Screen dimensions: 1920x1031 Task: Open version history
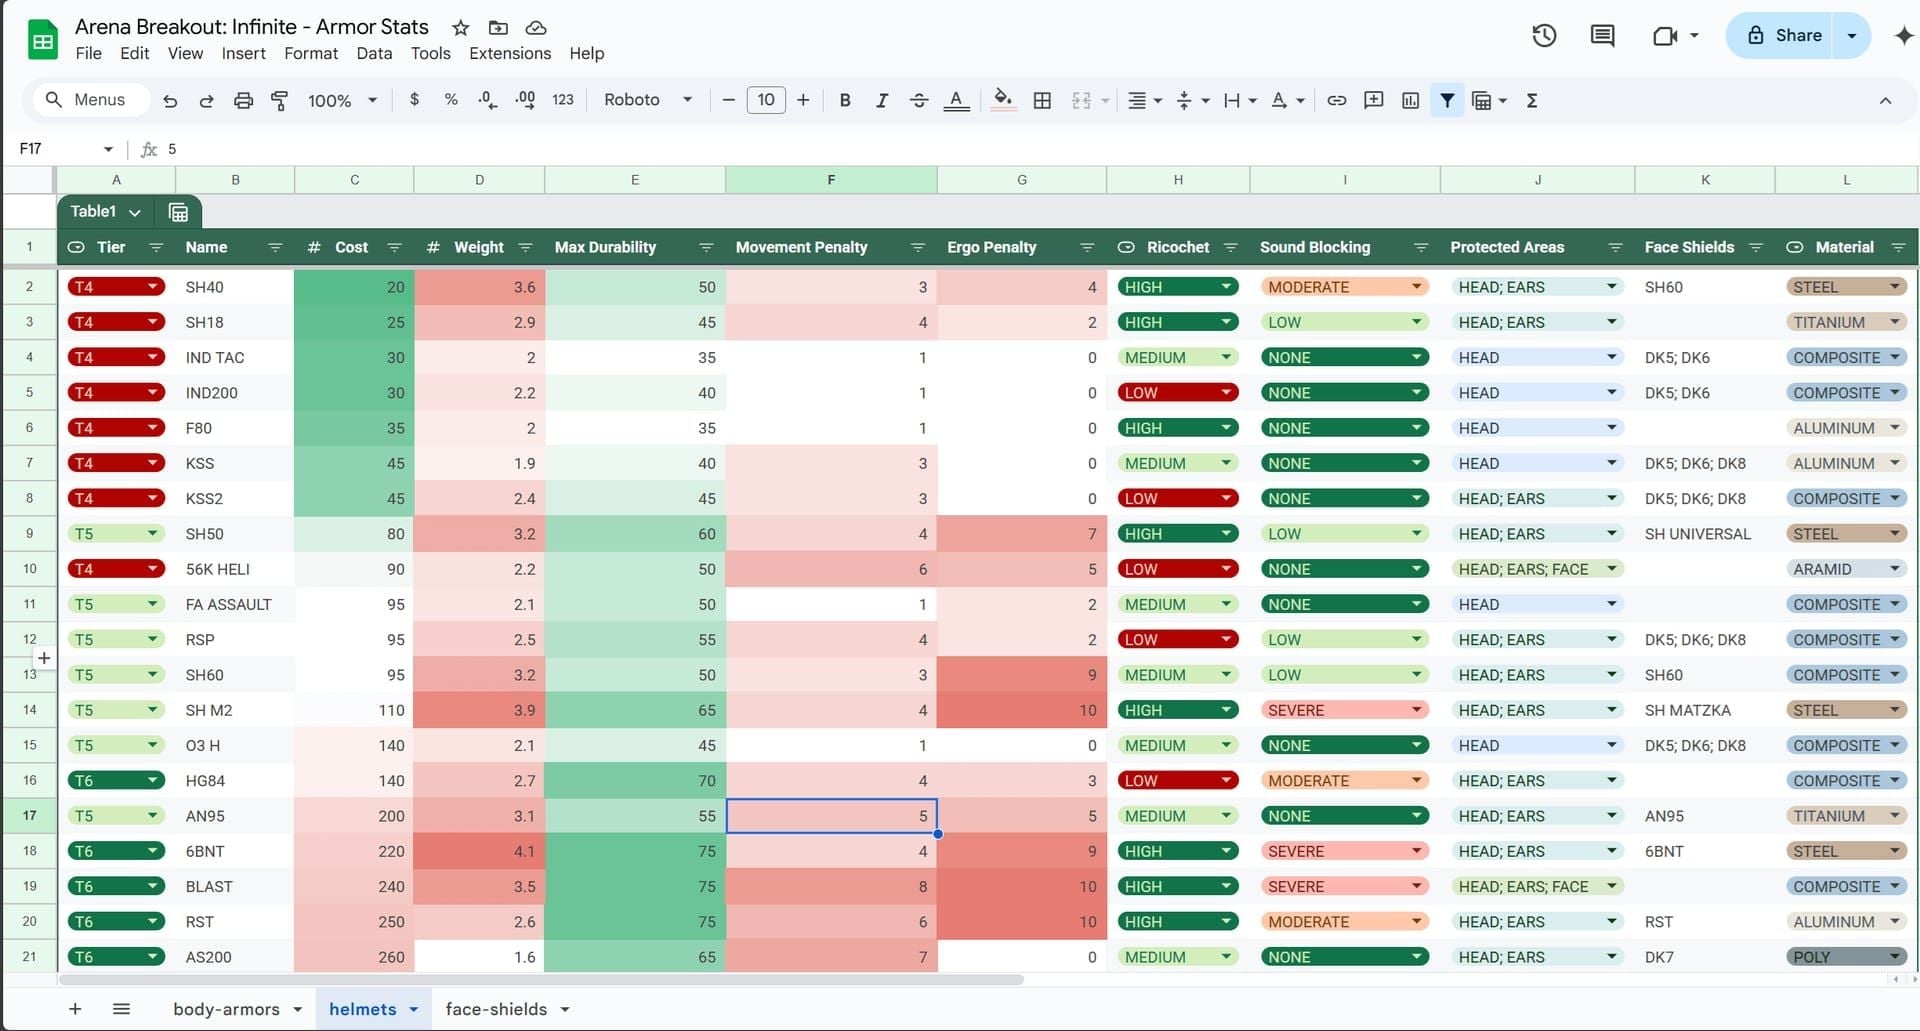click(x=1543, y=35)
